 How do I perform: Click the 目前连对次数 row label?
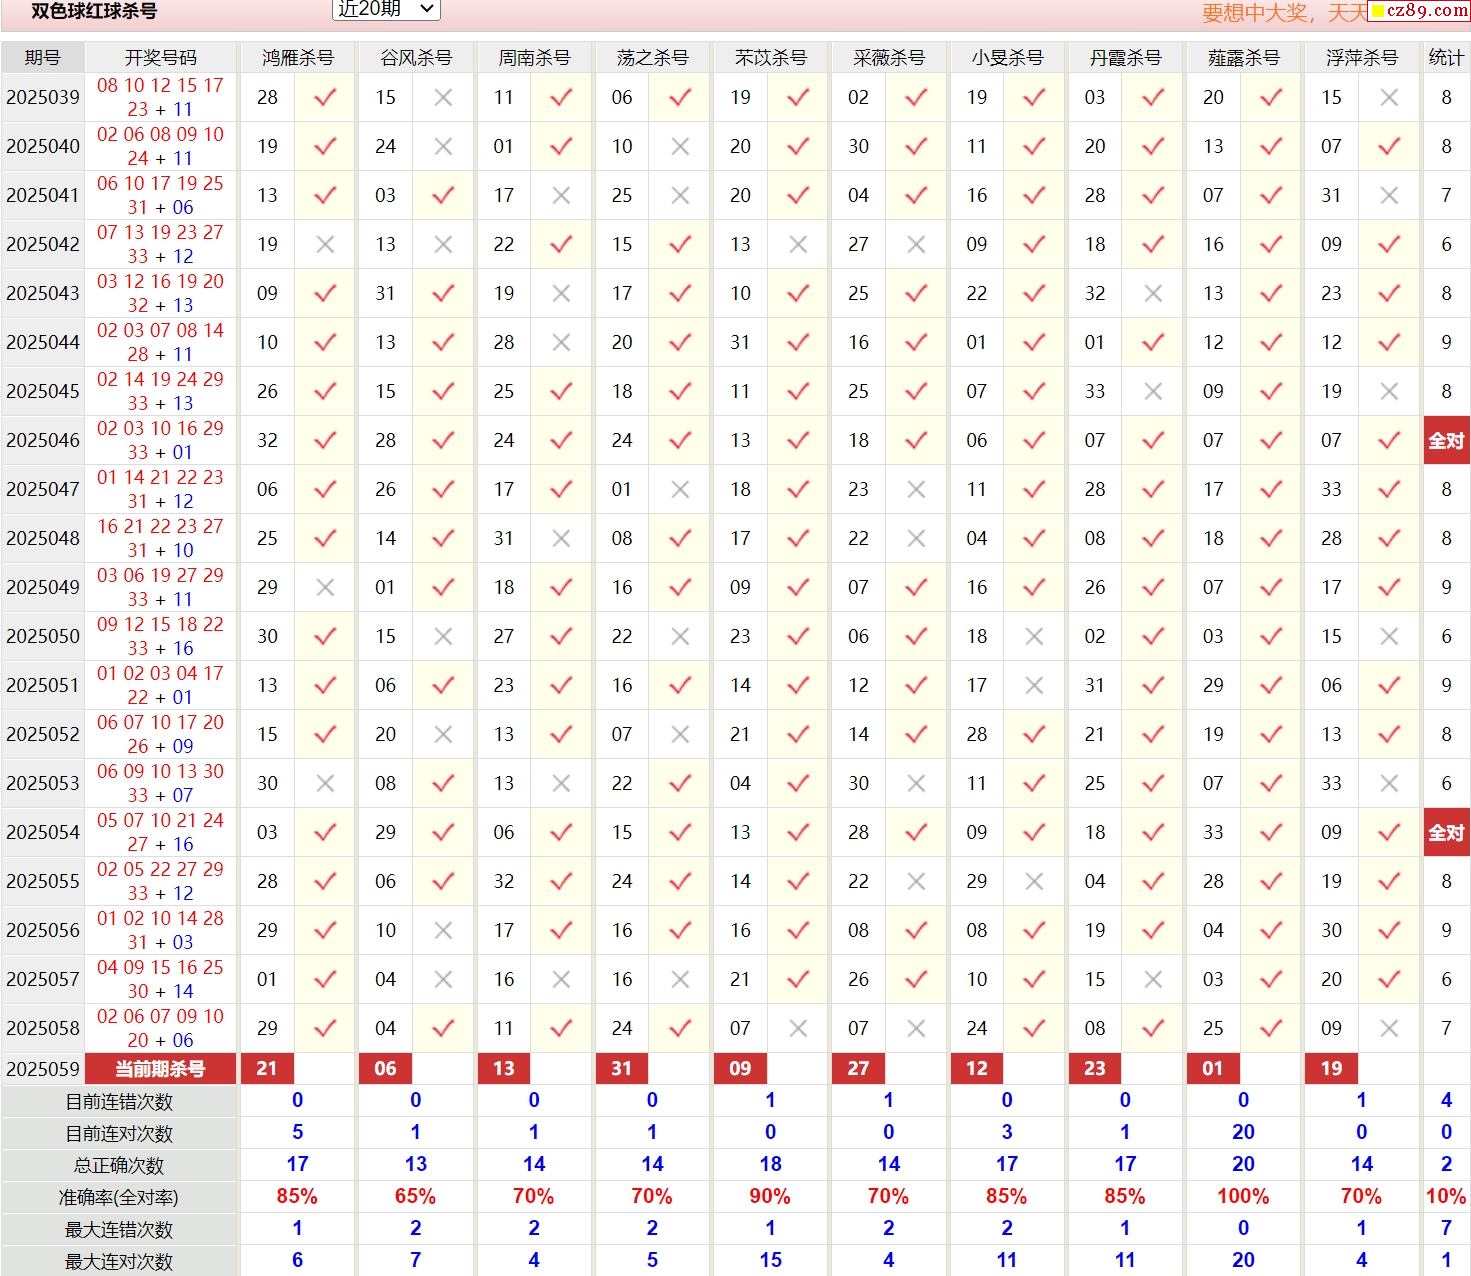click(x=119, y=1134)
